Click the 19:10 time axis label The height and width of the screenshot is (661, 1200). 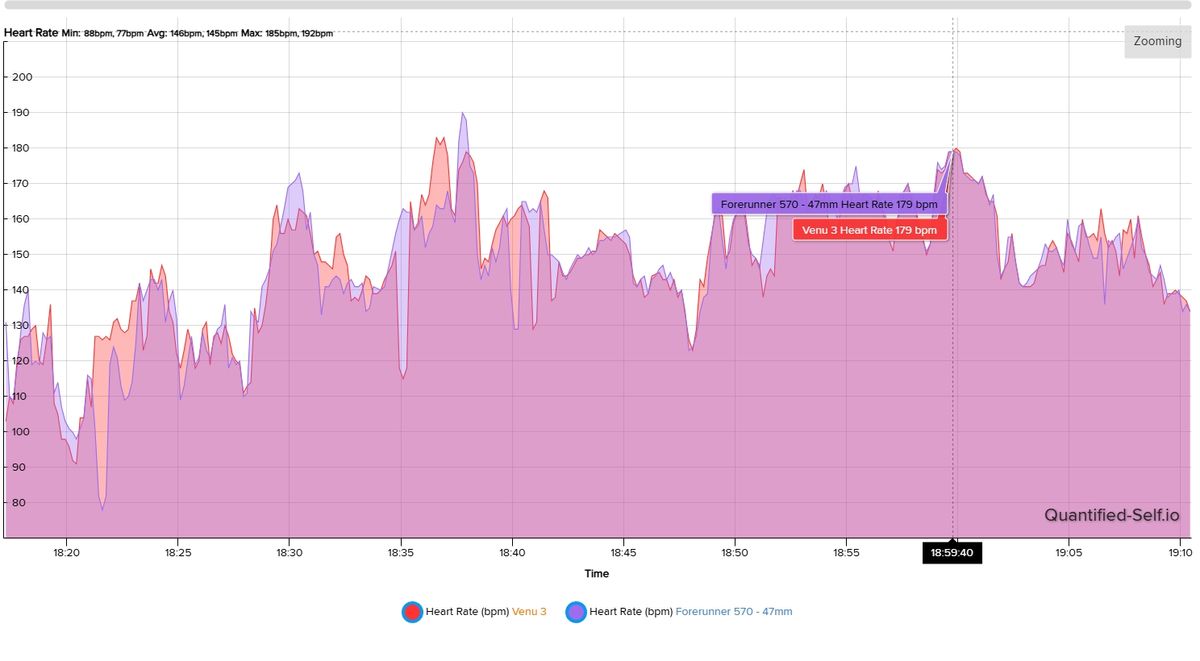(1179, 551)
